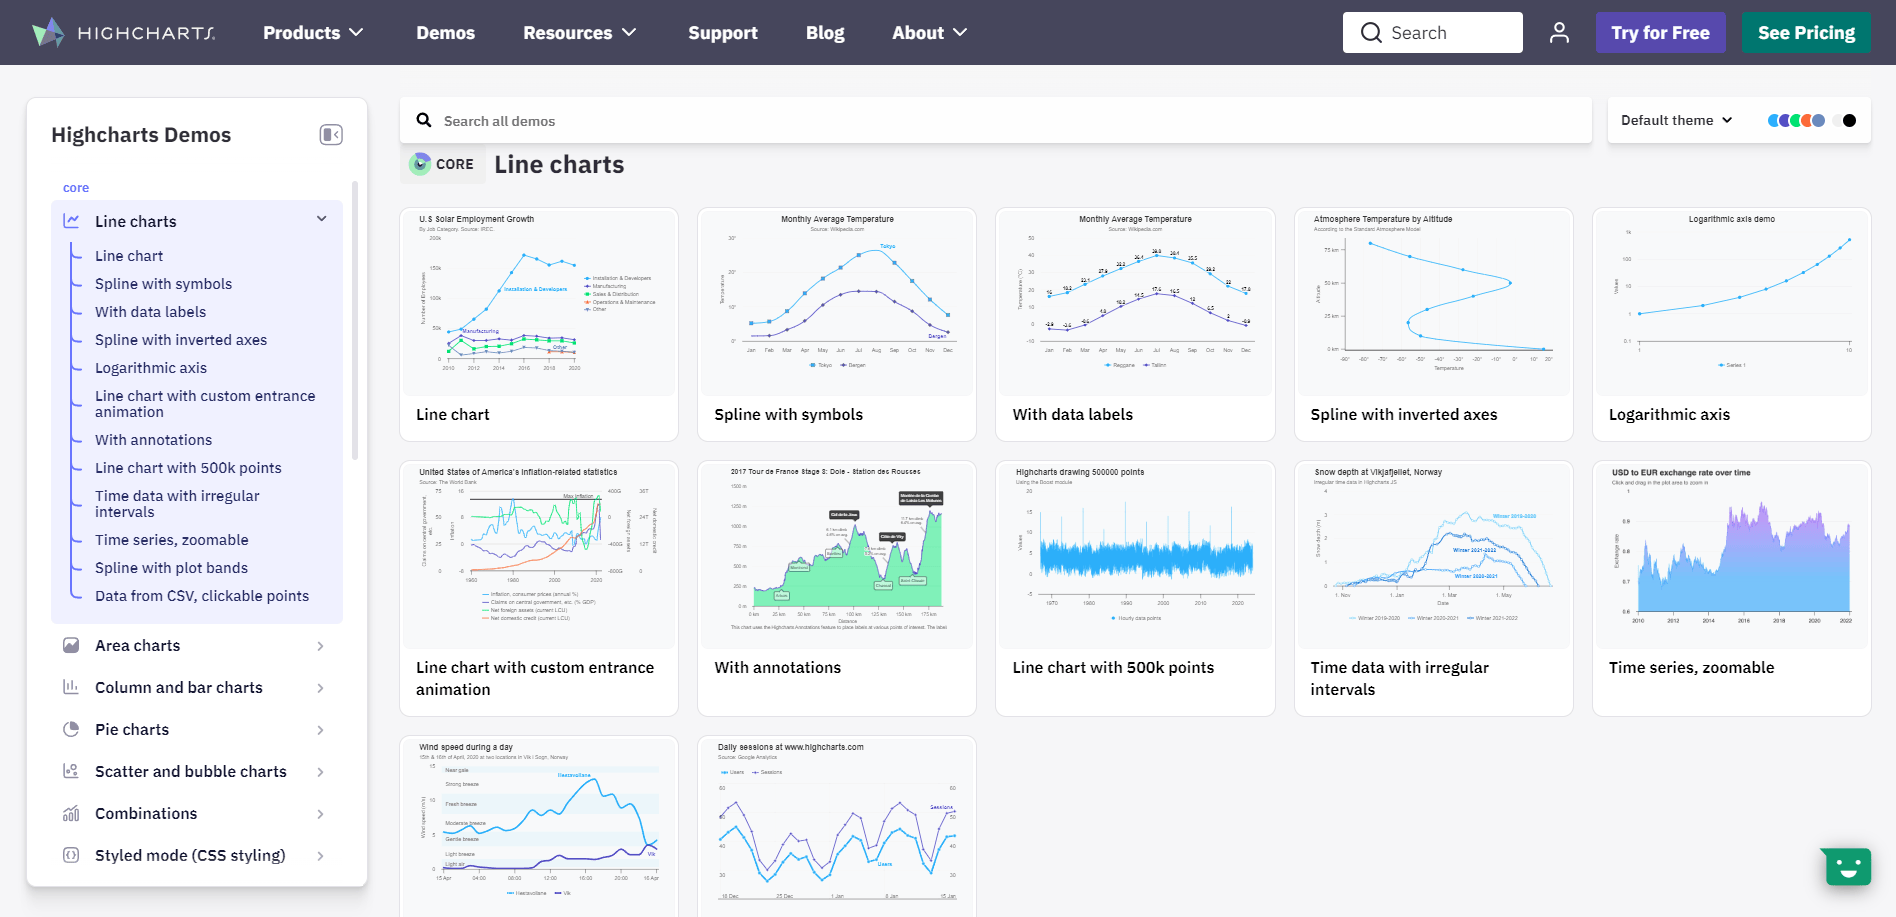Collapse the Line charts section chevron
The height and width of the screenshot is (917, 1896).
tap(321, 219)
